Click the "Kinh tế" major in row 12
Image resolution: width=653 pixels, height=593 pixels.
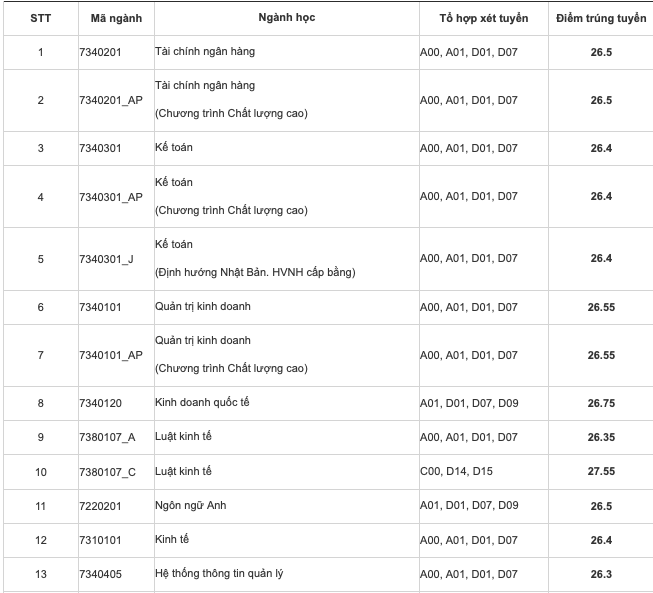(x=172, y=540)
